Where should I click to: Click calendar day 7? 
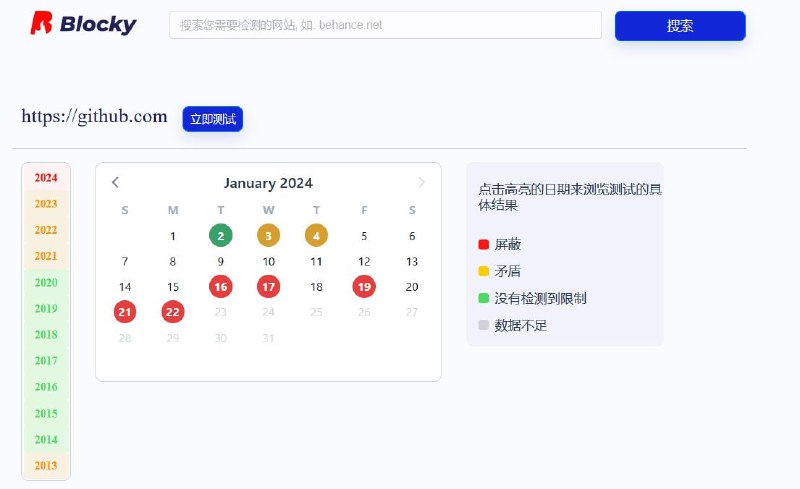click(x=125, y=261)
